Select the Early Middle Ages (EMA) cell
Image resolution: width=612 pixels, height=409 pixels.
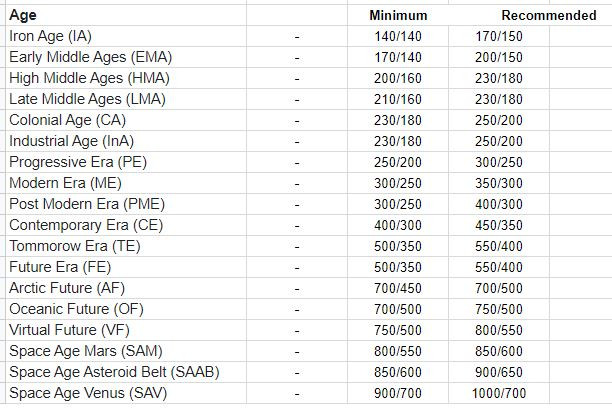pos(126,57)
